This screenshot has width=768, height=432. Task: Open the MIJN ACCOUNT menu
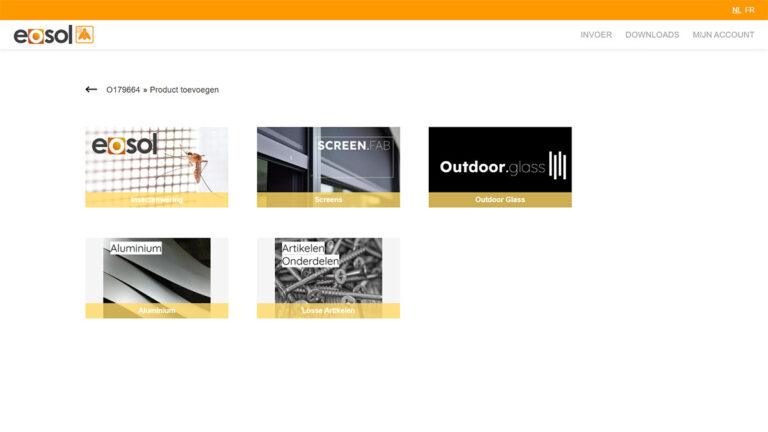pyautogui.click(x=723, y=35)
